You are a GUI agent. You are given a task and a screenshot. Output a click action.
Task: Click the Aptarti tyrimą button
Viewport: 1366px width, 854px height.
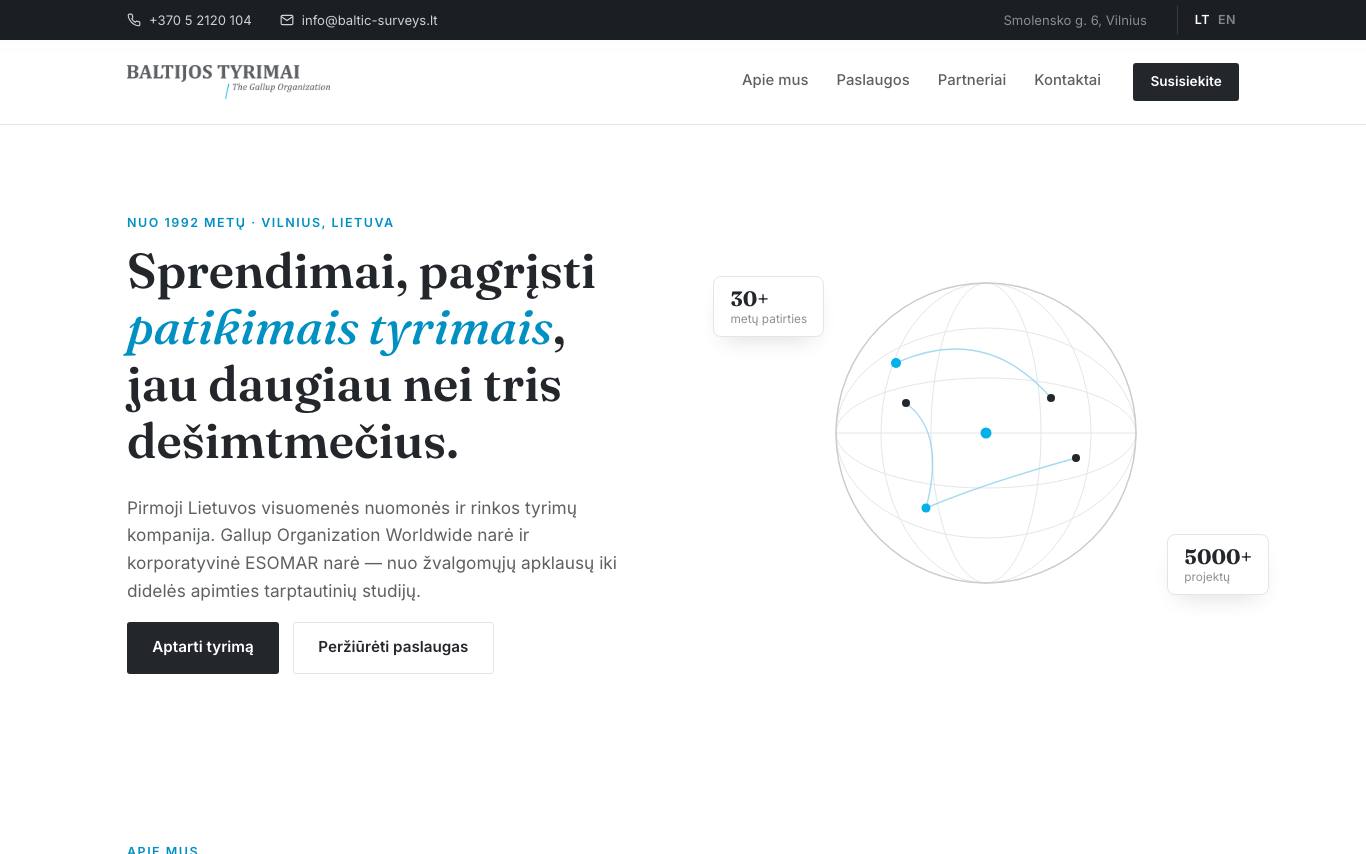pyautogui.click(x=203, y=648)
